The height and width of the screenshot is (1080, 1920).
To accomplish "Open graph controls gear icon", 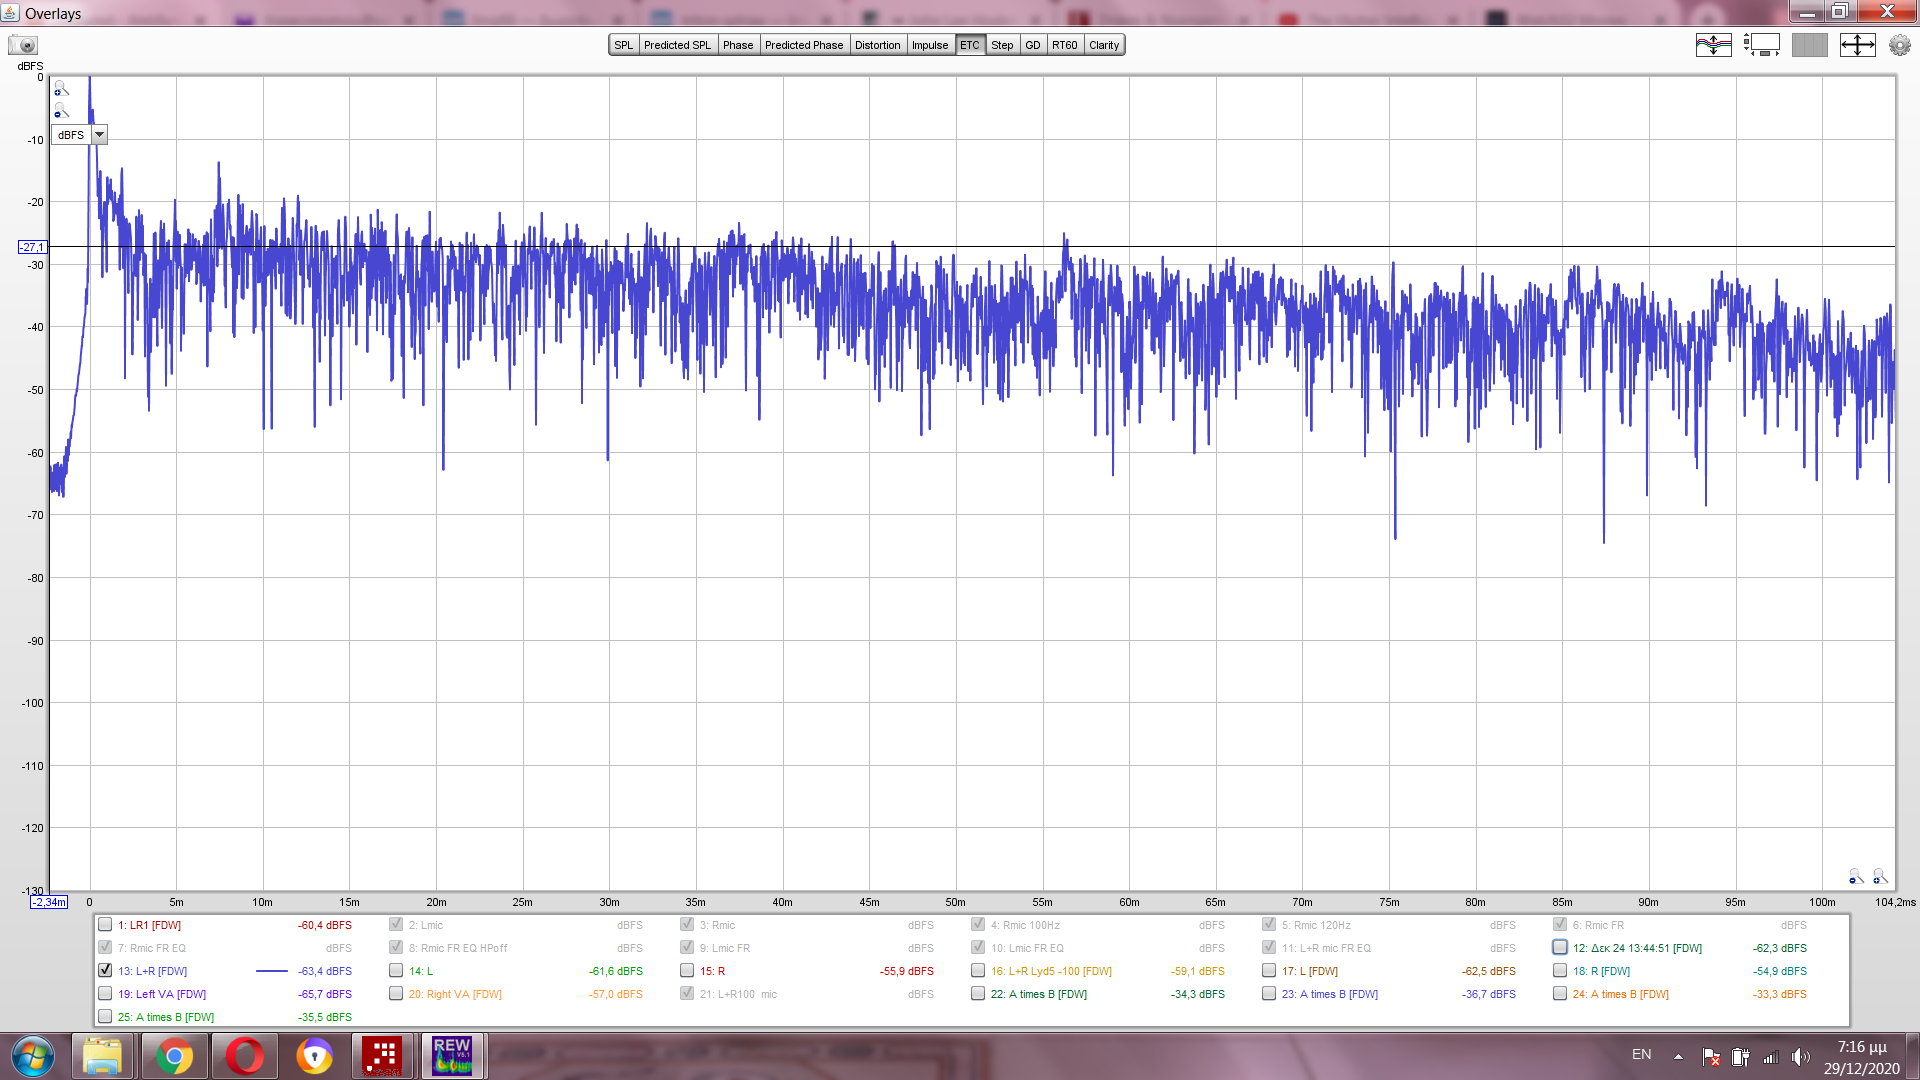I will coord(1899,45).
